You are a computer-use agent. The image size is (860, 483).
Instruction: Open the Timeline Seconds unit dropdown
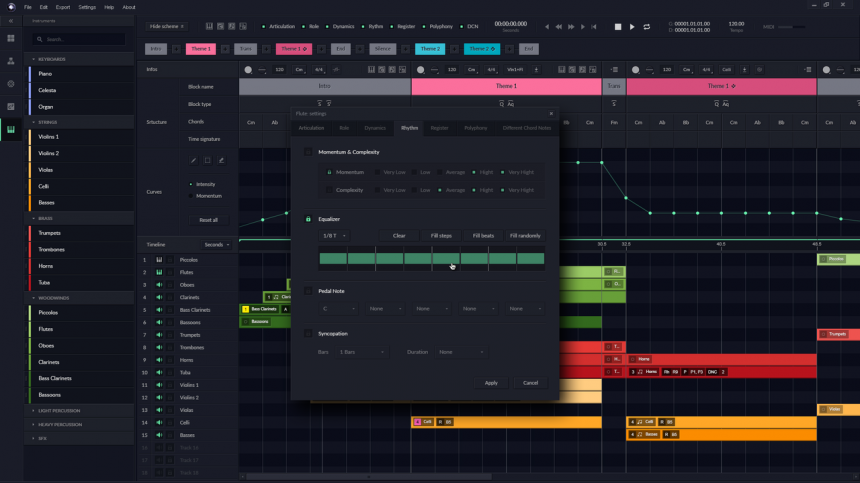click(216, 245)
